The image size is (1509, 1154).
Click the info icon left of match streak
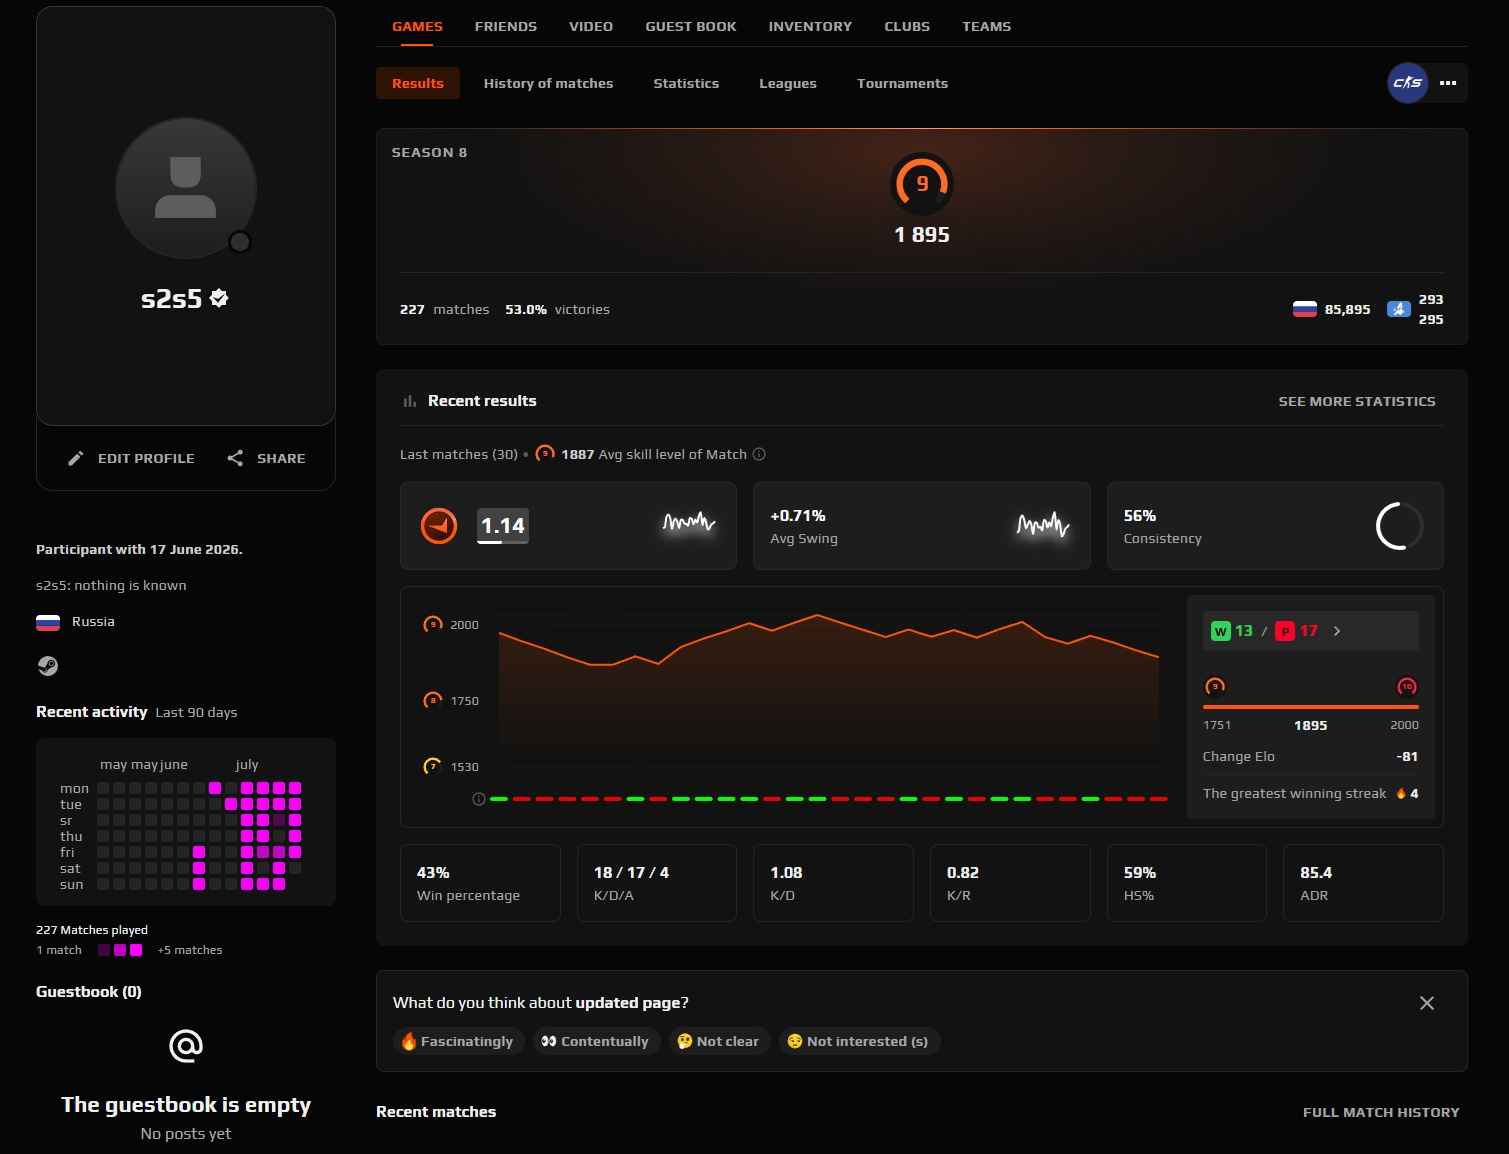[478, 799]
